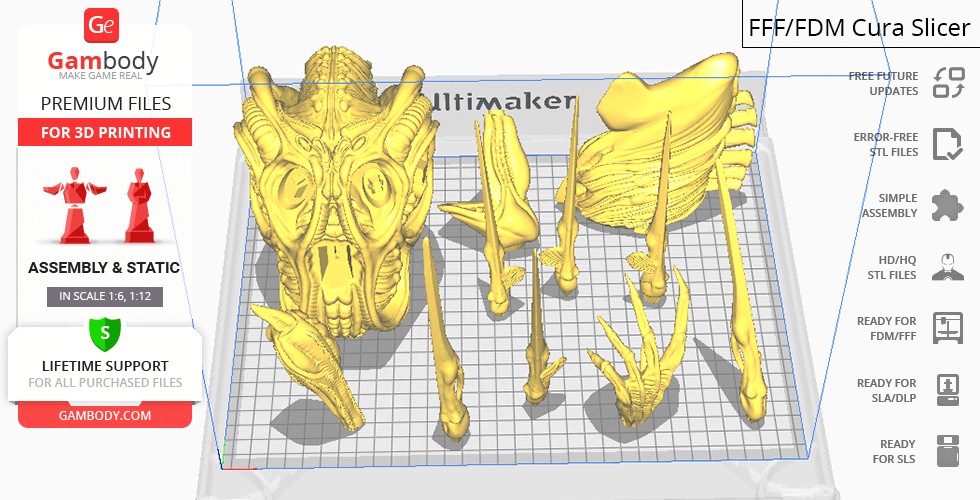Click the In Scale 1:6, 1:12 badge

pos(104,296)
